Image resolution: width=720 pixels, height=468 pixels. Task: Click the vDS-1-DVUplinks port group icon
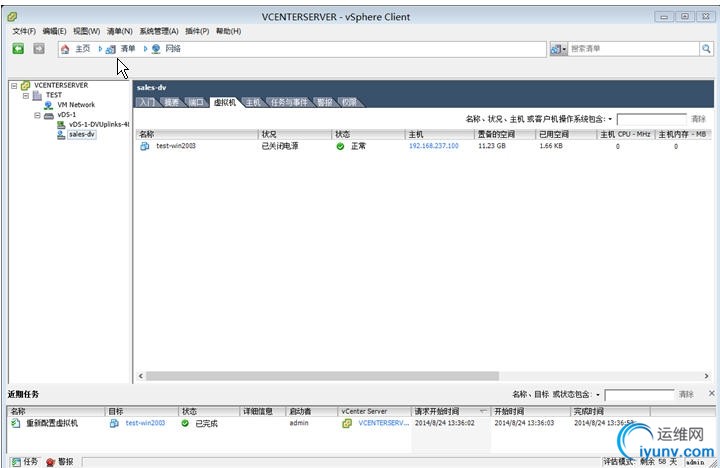pos(61,124)
